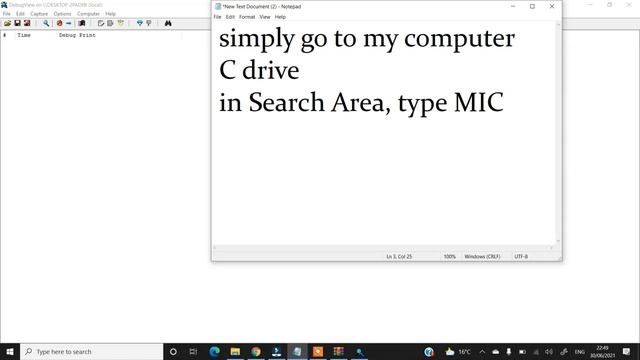The width and height of the screenshot is (640, 360).
Task: Open the notifications Action Center icon
Action: [x=627, y=351]
